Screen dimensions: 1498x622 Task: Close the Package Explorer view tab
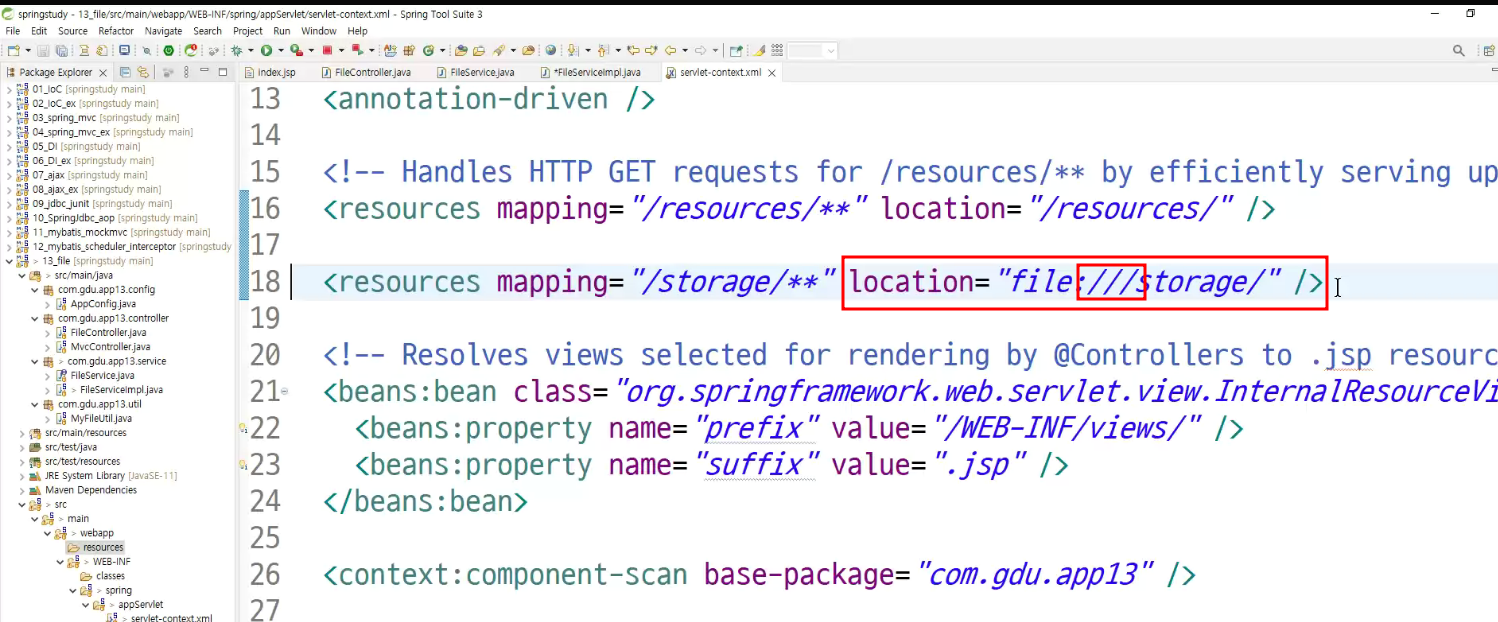[103, 73]
